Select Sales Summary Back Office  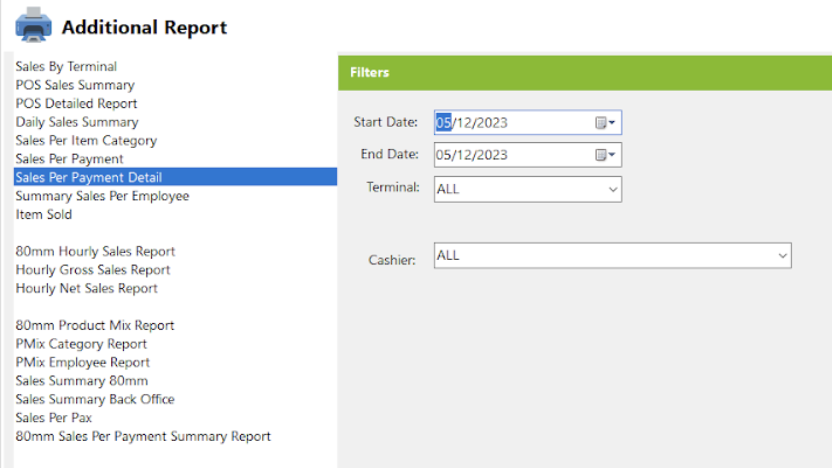click(95, 399)
